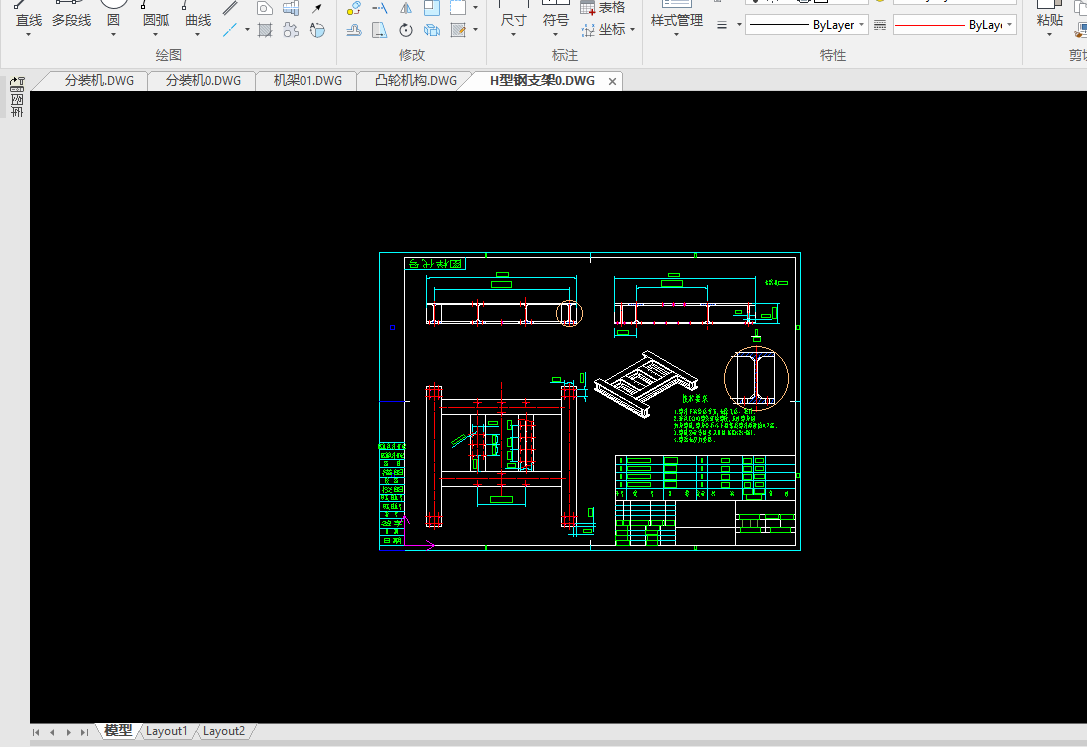Go to next layout tab arrow

click(68, 732)
